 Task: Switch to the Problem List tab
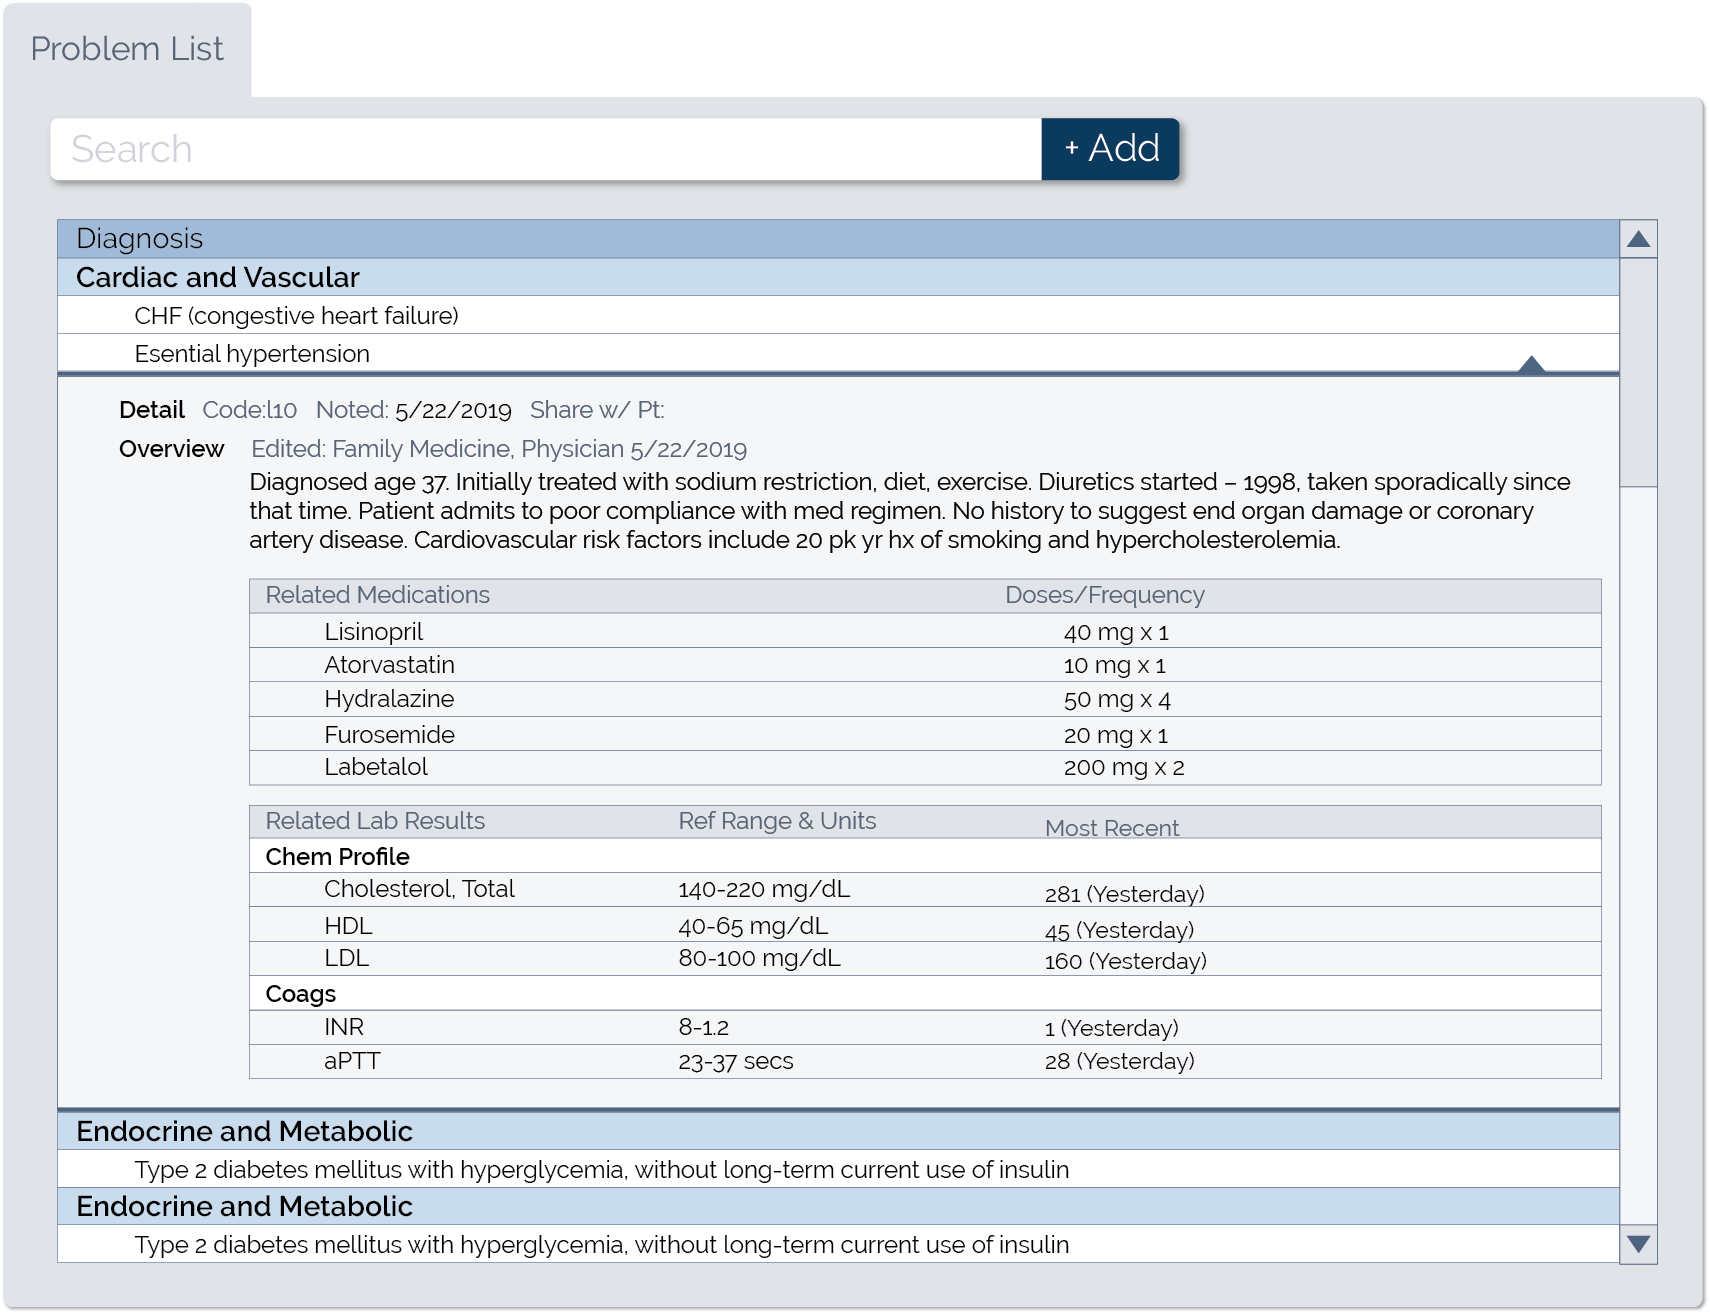pyautogui.click(x=126, y=47)
